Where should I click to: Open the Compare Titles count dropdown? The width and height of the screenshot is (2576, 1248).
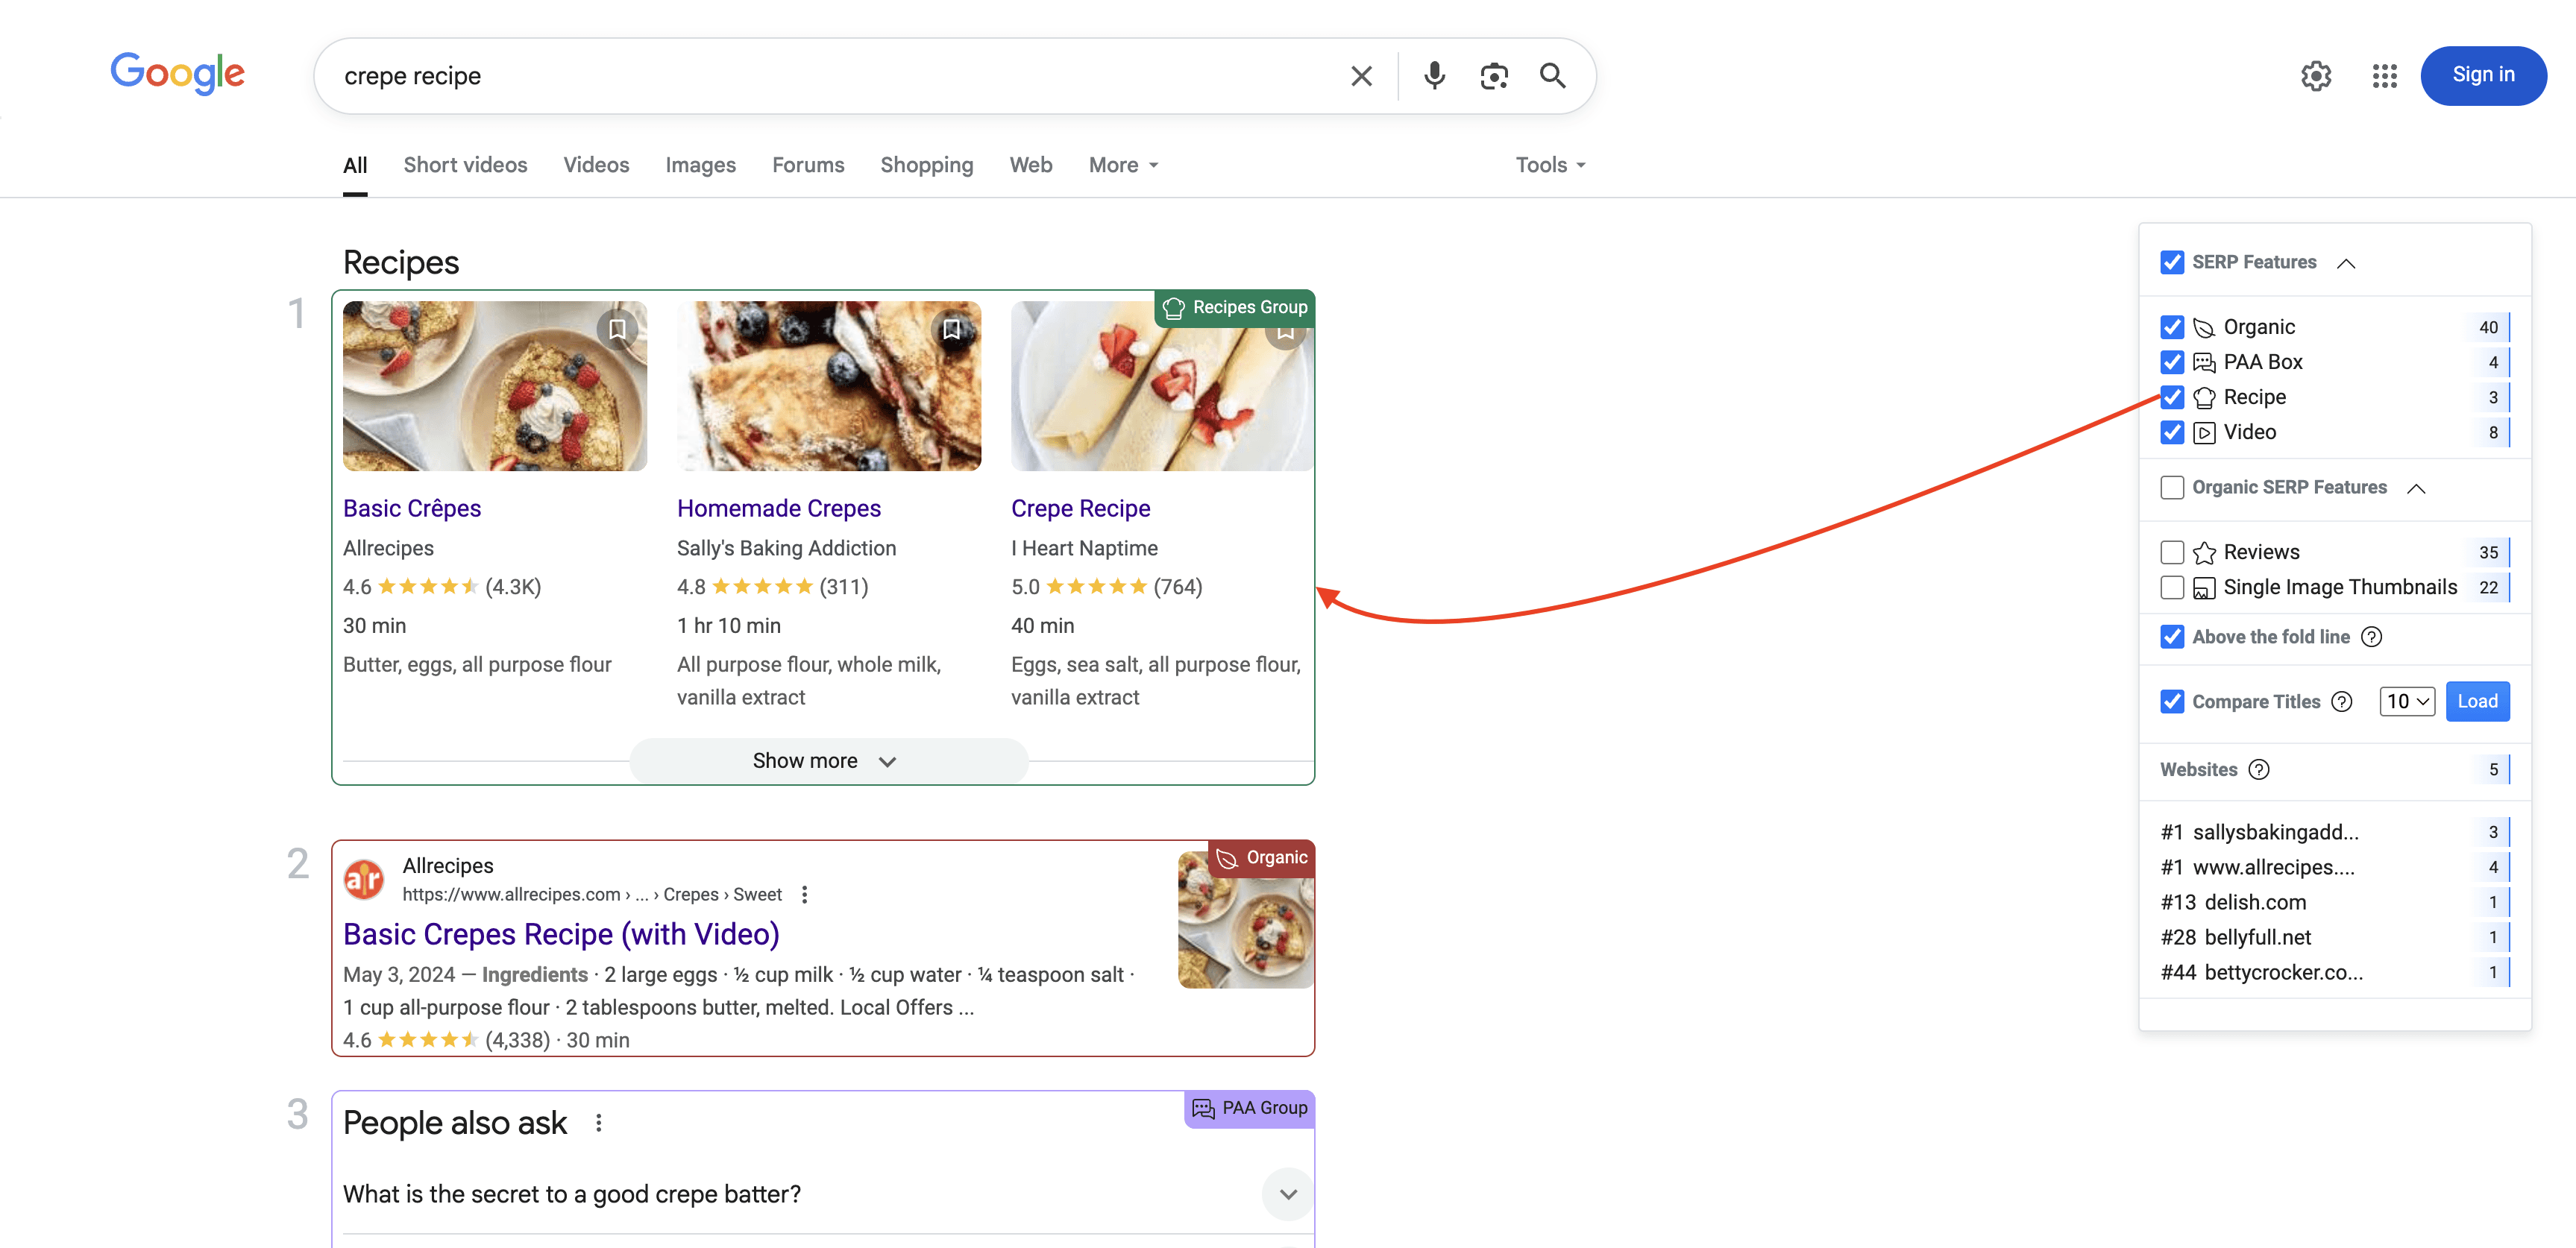(2407, 702)
